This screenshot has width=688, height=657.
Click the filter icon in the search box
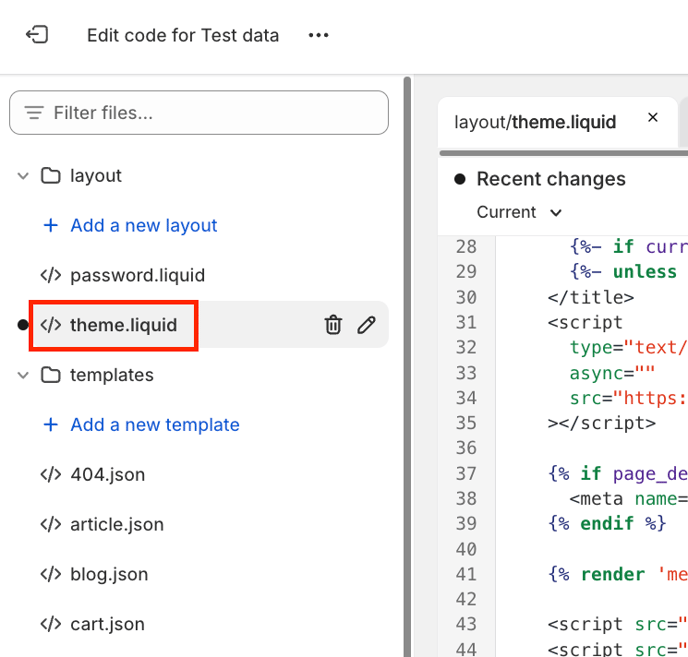click(x=34, y=113)
